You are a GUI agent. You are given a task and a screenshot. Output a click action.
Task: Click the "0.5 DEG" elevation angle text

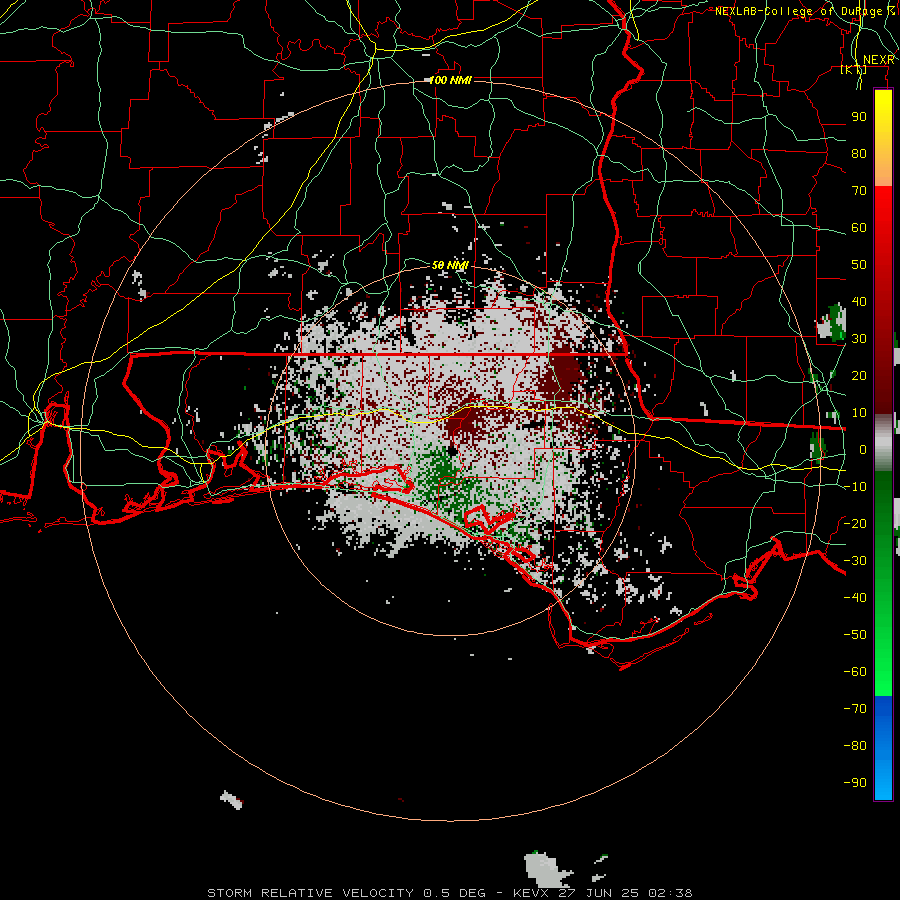point(455,893)
